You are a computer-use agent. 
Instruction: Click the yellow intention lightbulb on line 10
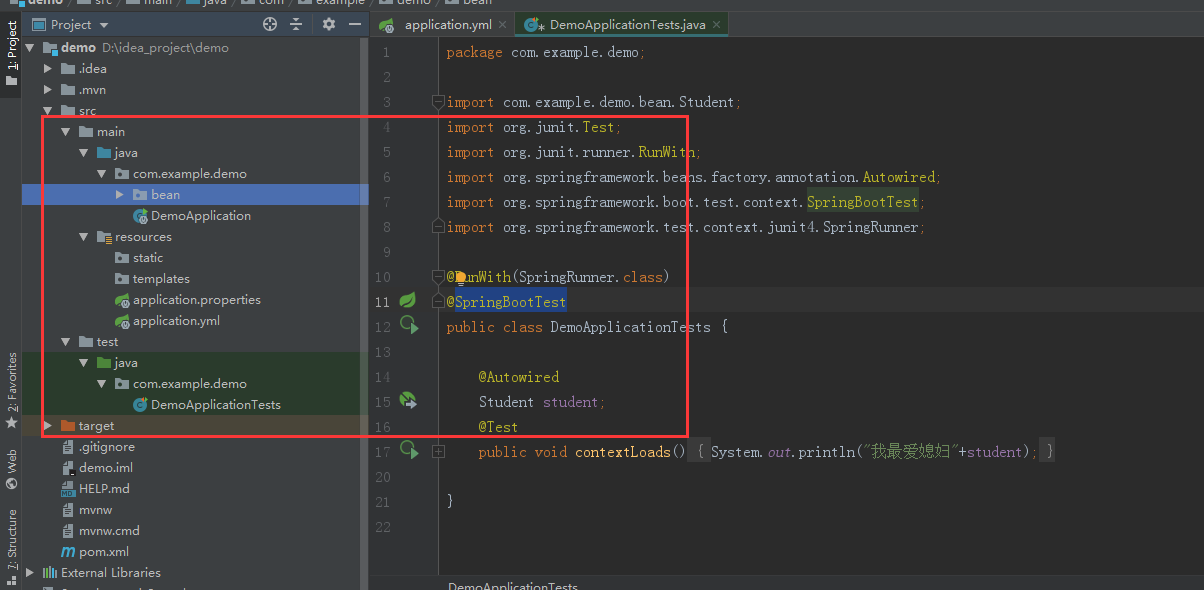(461, 278)
